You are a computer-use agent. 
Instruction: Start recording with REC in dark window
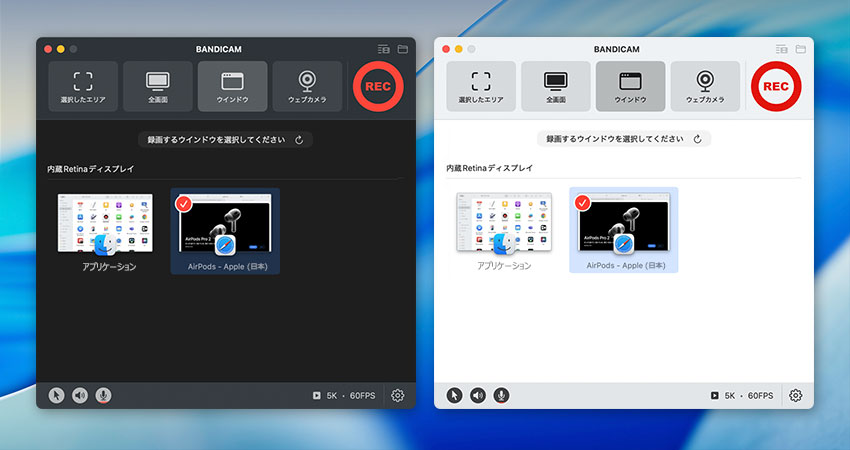pyautogui.click(x=377, y=86)
